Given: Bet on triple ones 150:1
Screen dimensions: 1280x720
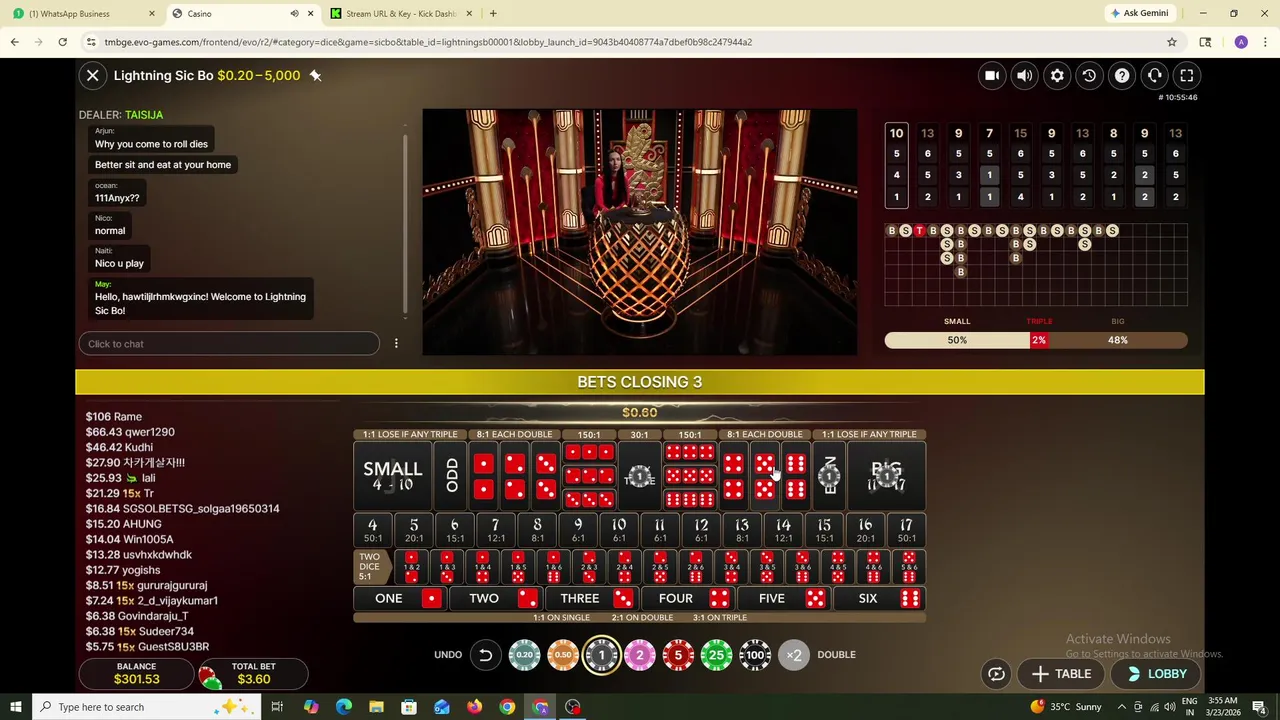Looking at the screenshot, I should (x=589, y=453).
